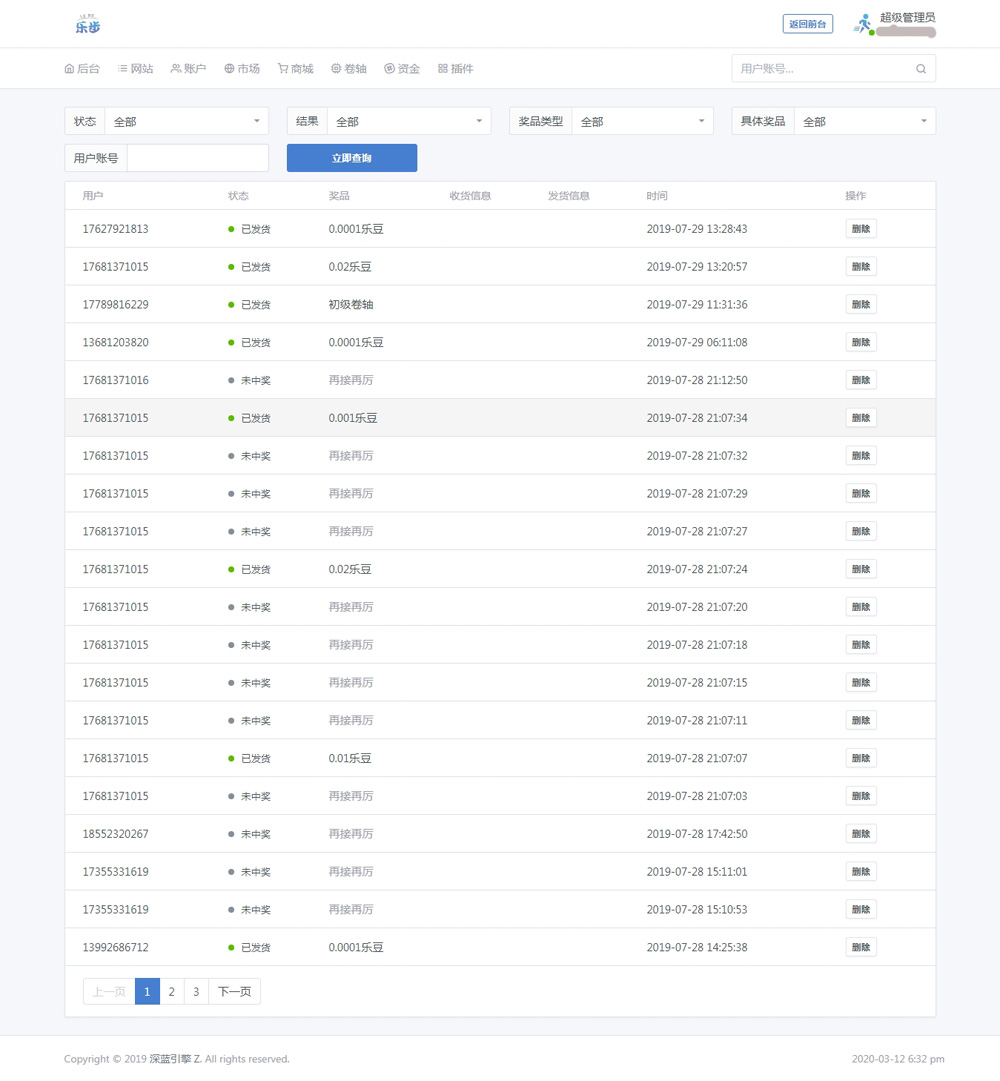
Task: Click the 乐步 logo icon
Action: [88, 25]
